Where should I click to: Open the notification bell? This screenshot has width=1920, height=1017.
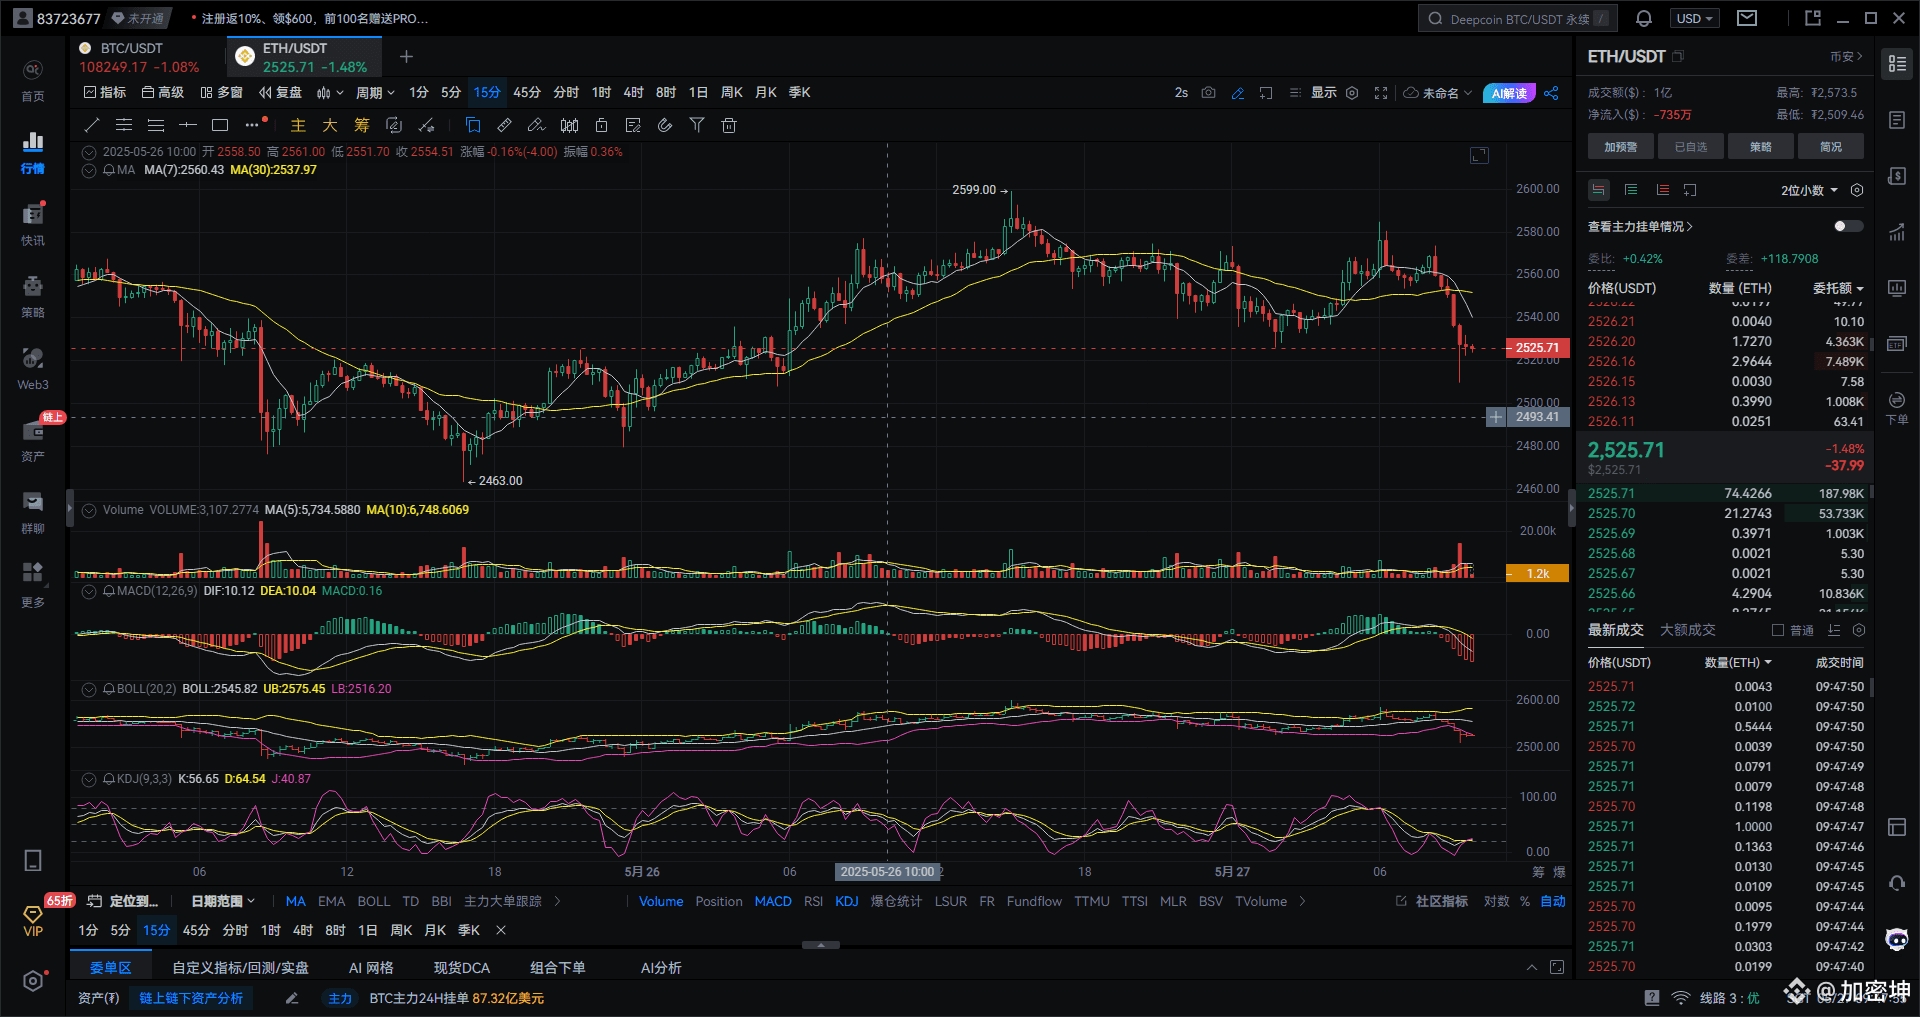tap(1643, 19)
